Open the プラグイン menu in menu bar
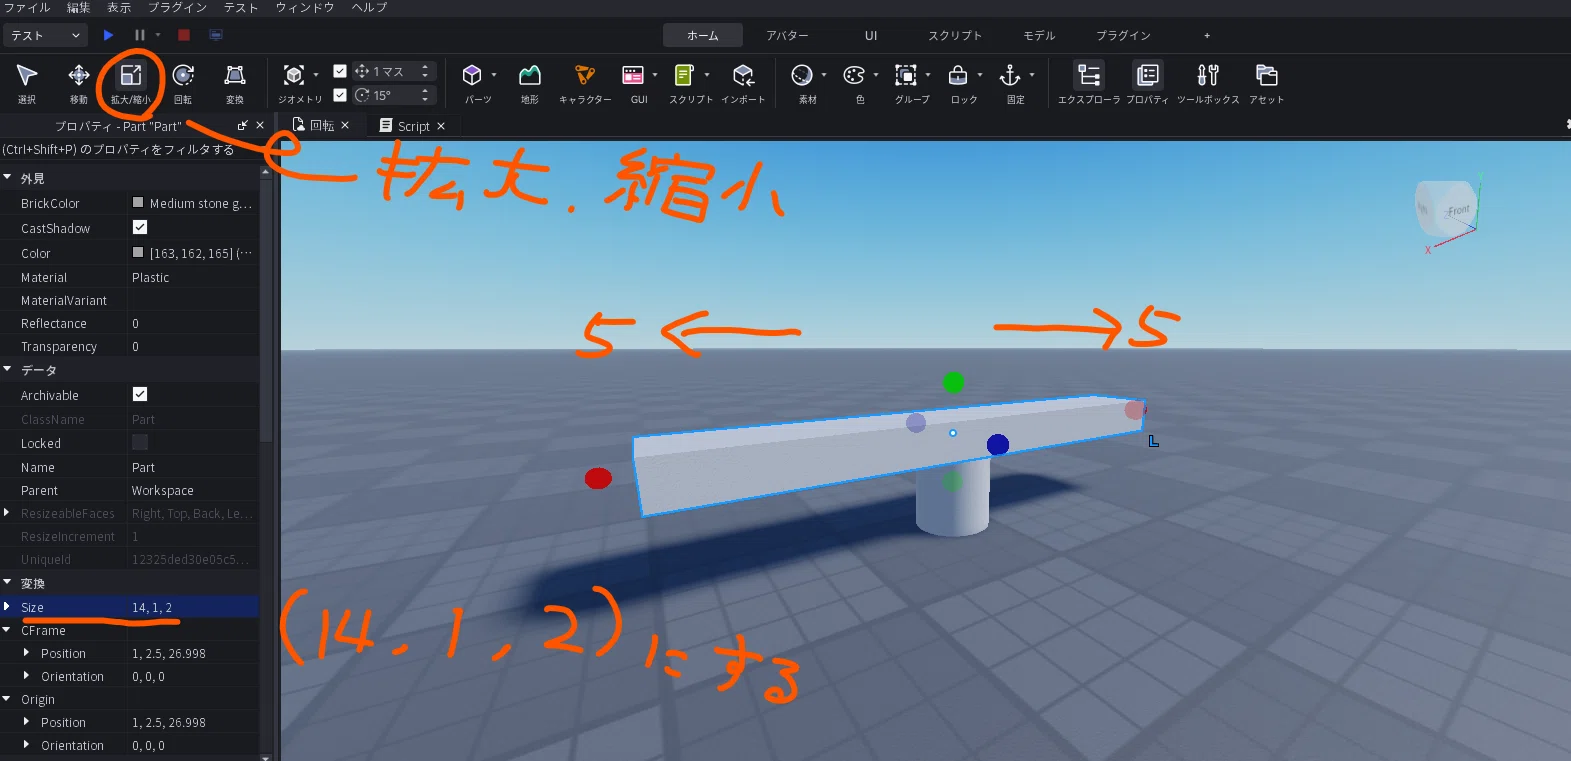 (x=177, y=7)
